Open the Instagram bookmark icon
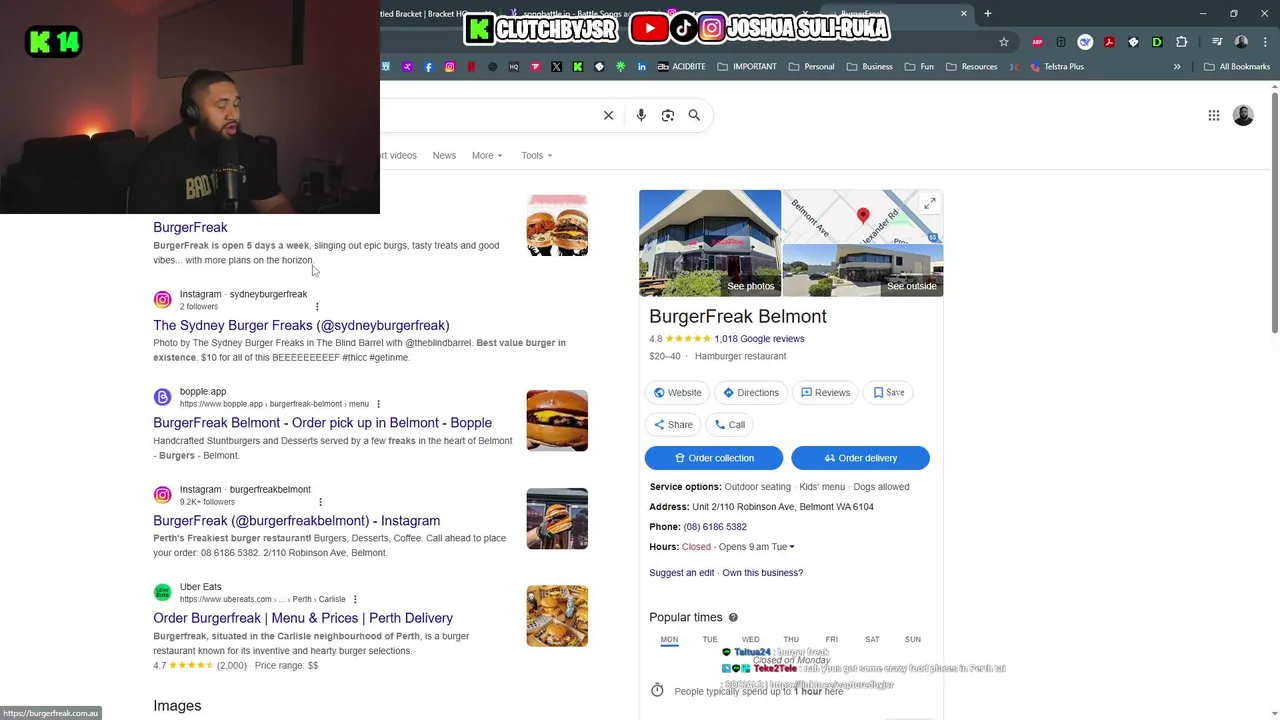1280x720 pixels. [x=450, y=67]
